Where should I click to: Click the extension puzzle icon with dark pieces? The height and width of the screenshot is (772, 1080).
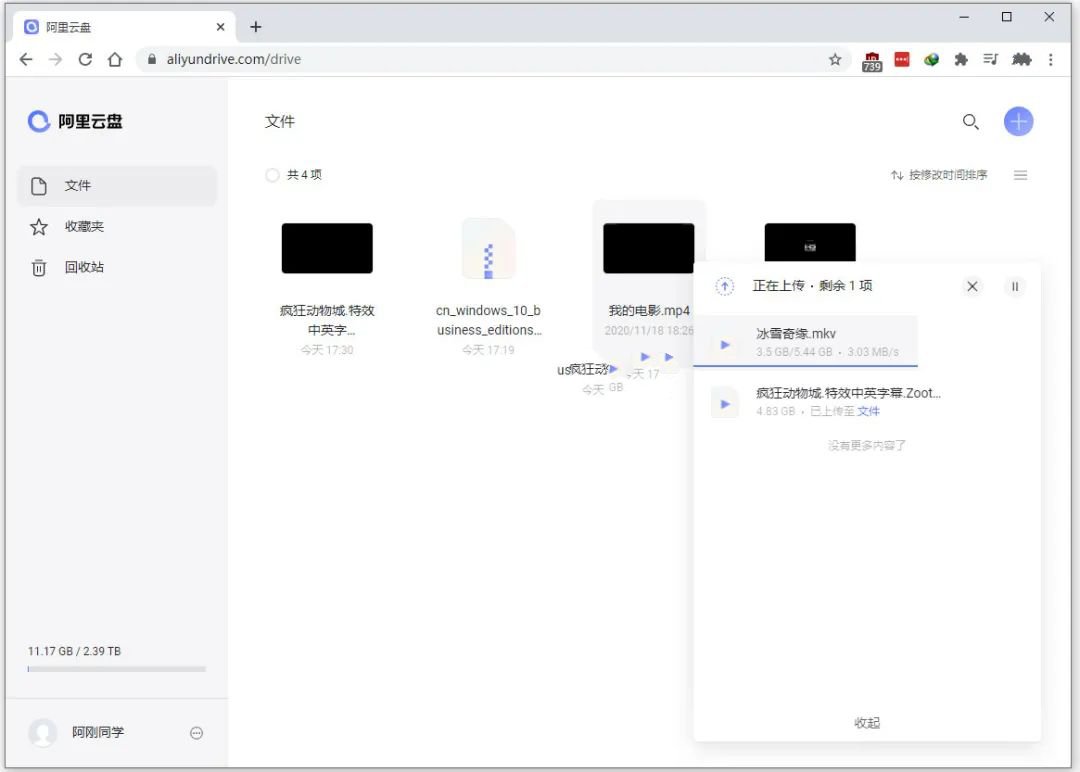[x=1021, y=59]
